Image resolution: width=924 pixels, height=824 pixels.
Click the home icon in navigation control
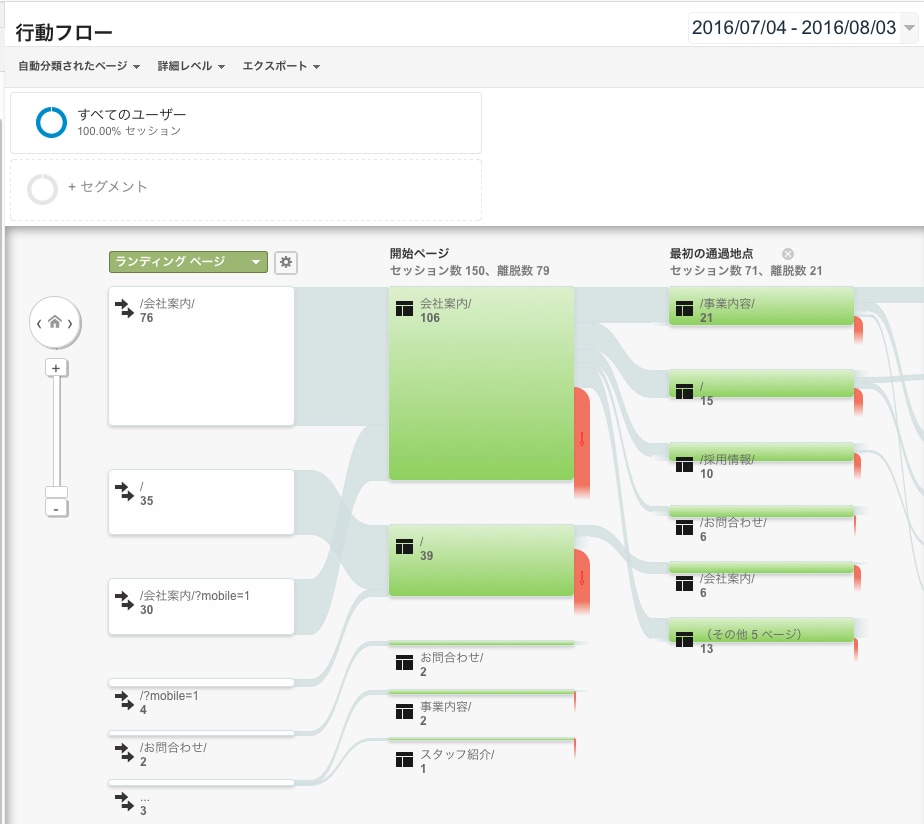click(55, 322)
